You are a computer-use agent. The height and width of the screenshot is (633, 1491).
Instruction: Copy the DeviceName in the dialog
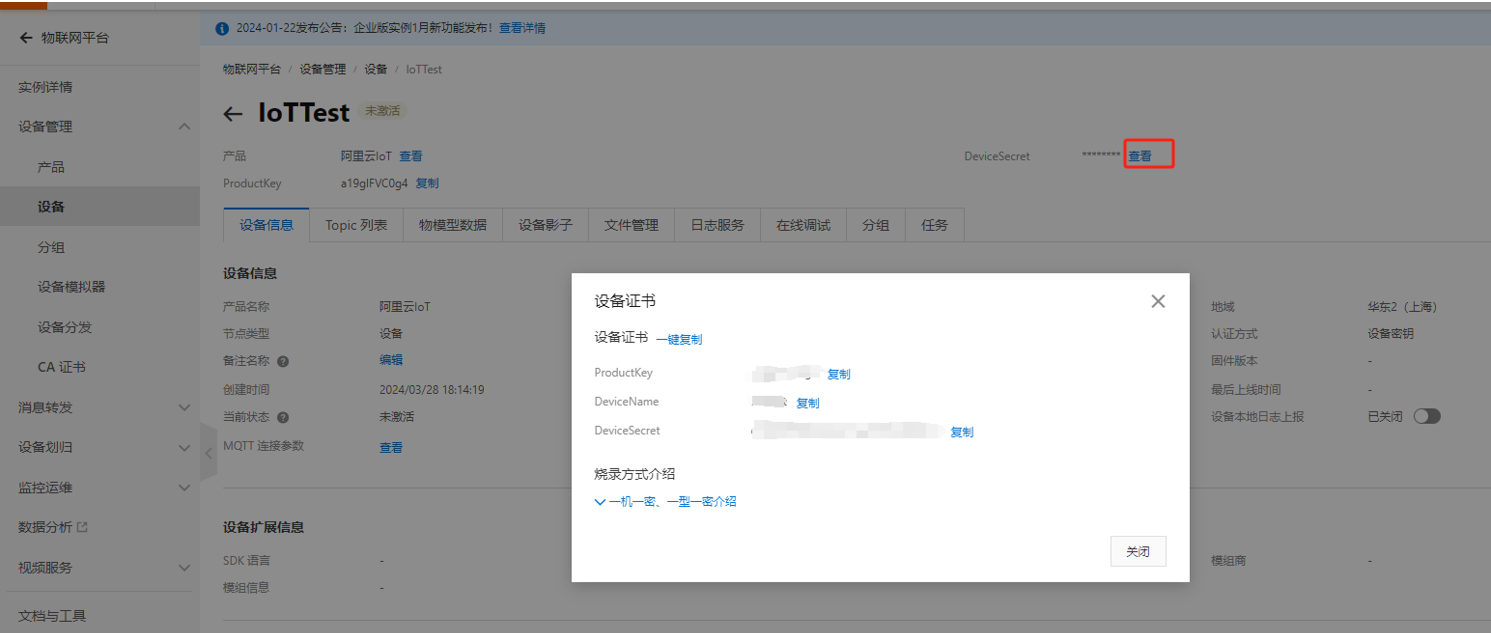pyautogui.click(x=808, y=403)
